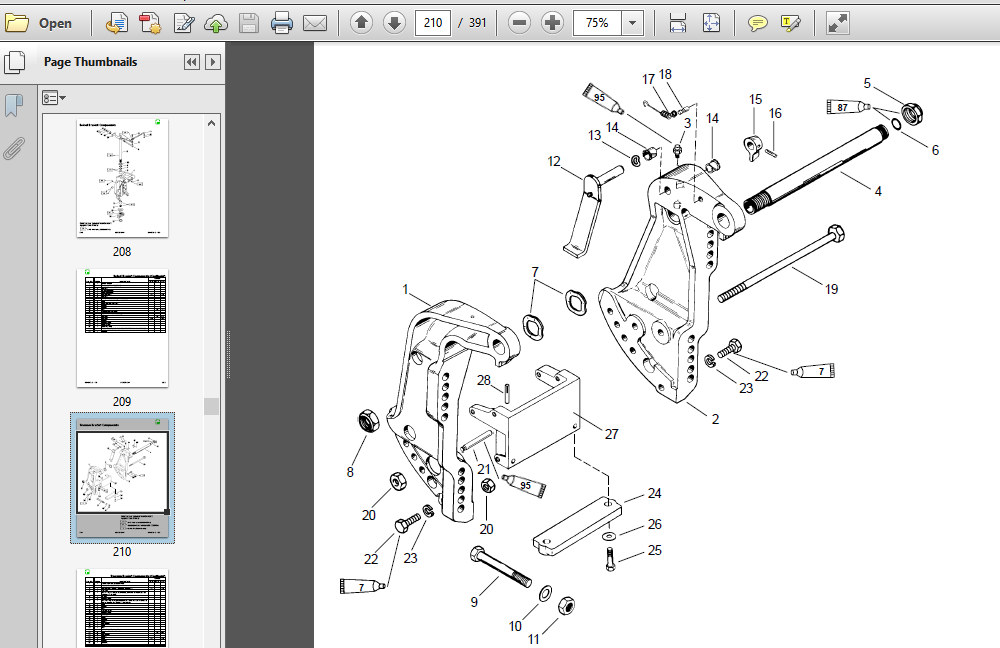Viewport: 1000px width, 648px height.
Task: Click the total pages label 391
Action: [478, 23]
